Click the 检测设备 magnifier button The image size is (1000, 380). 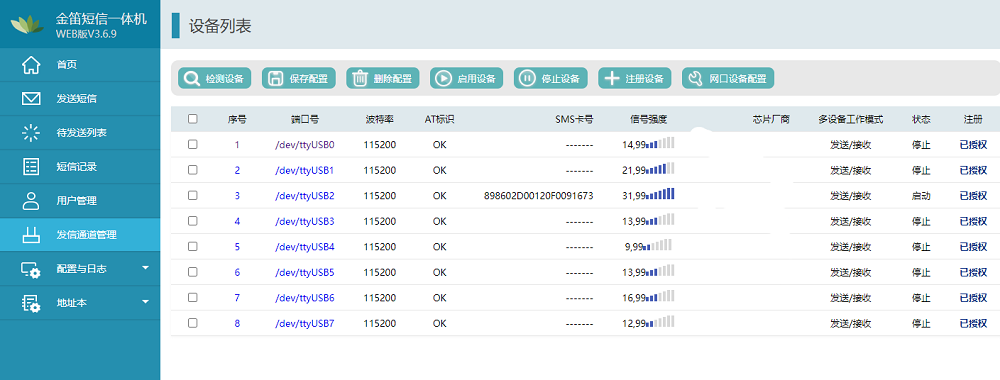tap(214, 78)
